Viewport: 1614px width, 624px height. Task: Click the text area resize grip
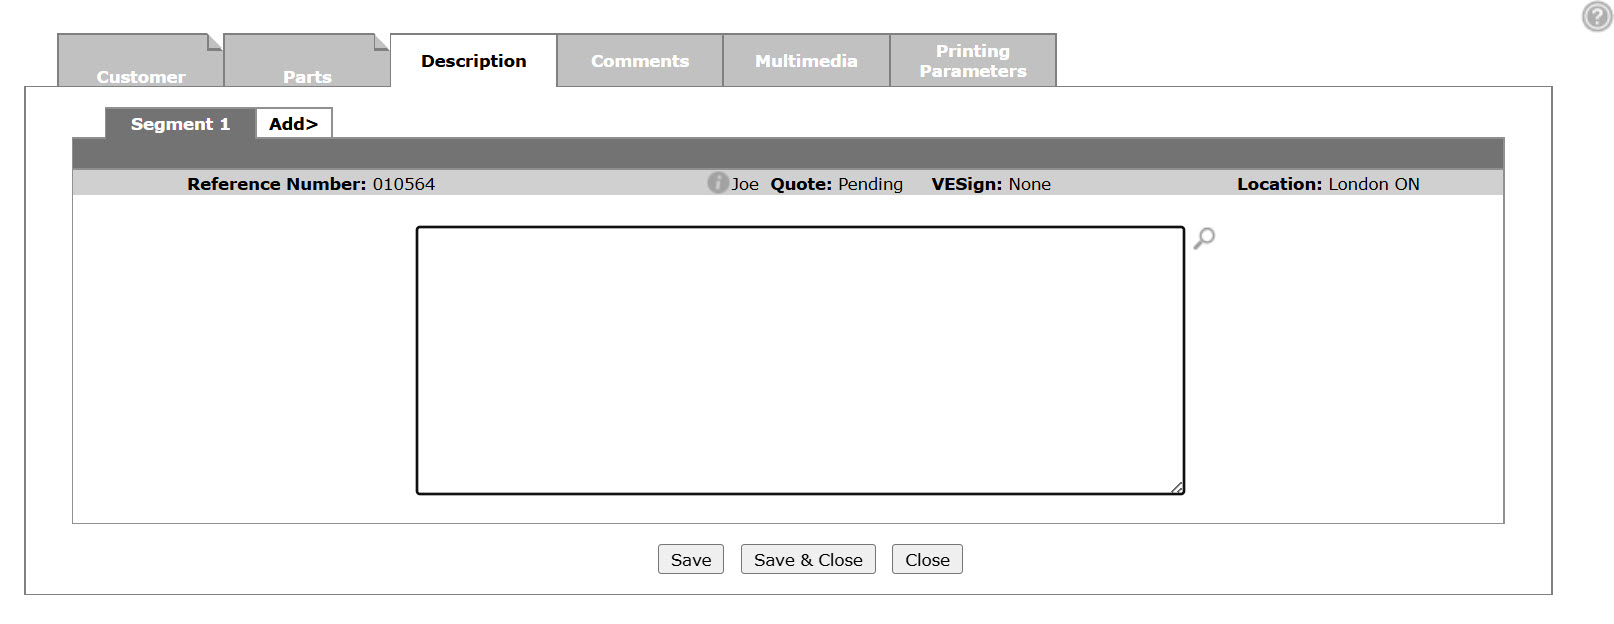[x=1177, y=487]
